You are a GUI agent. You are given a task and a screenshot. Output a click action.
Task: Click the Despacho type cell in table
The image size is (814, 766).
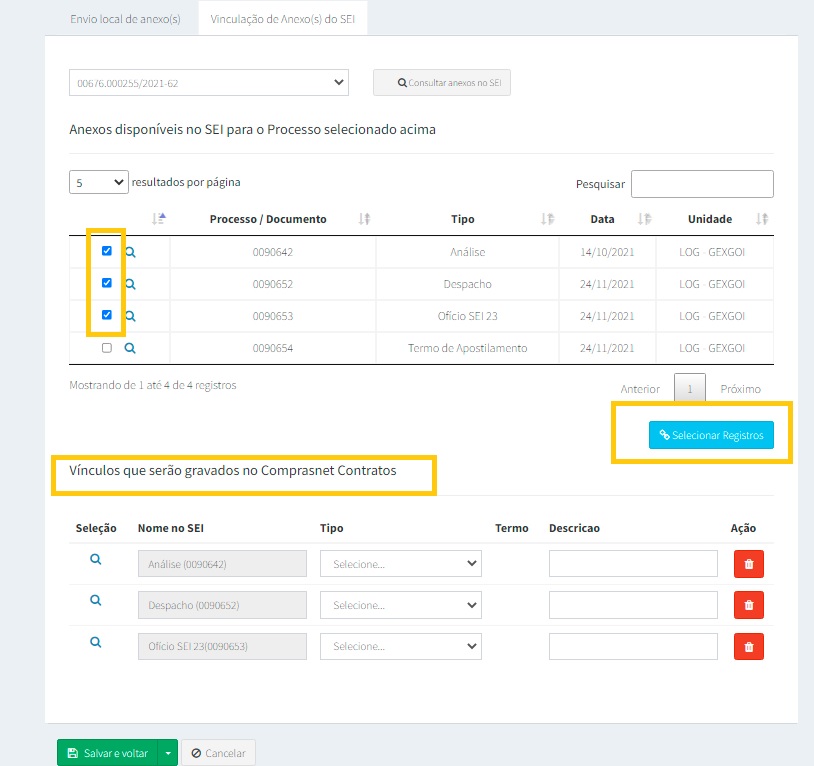(467, 284)
